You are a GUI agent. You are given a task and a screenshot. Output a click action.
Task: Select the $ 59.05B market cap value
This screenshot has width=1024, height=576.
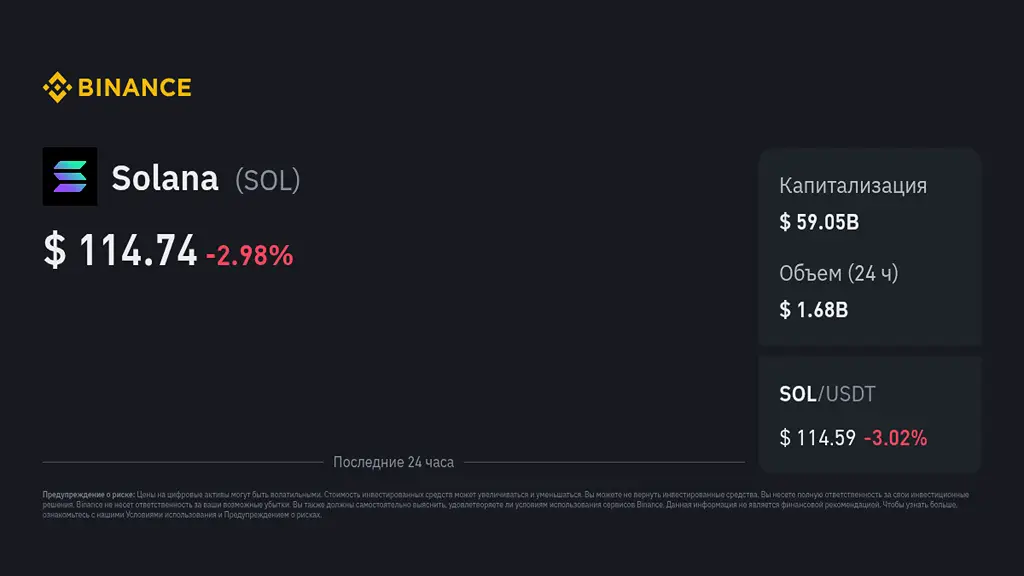coord(819,222)
